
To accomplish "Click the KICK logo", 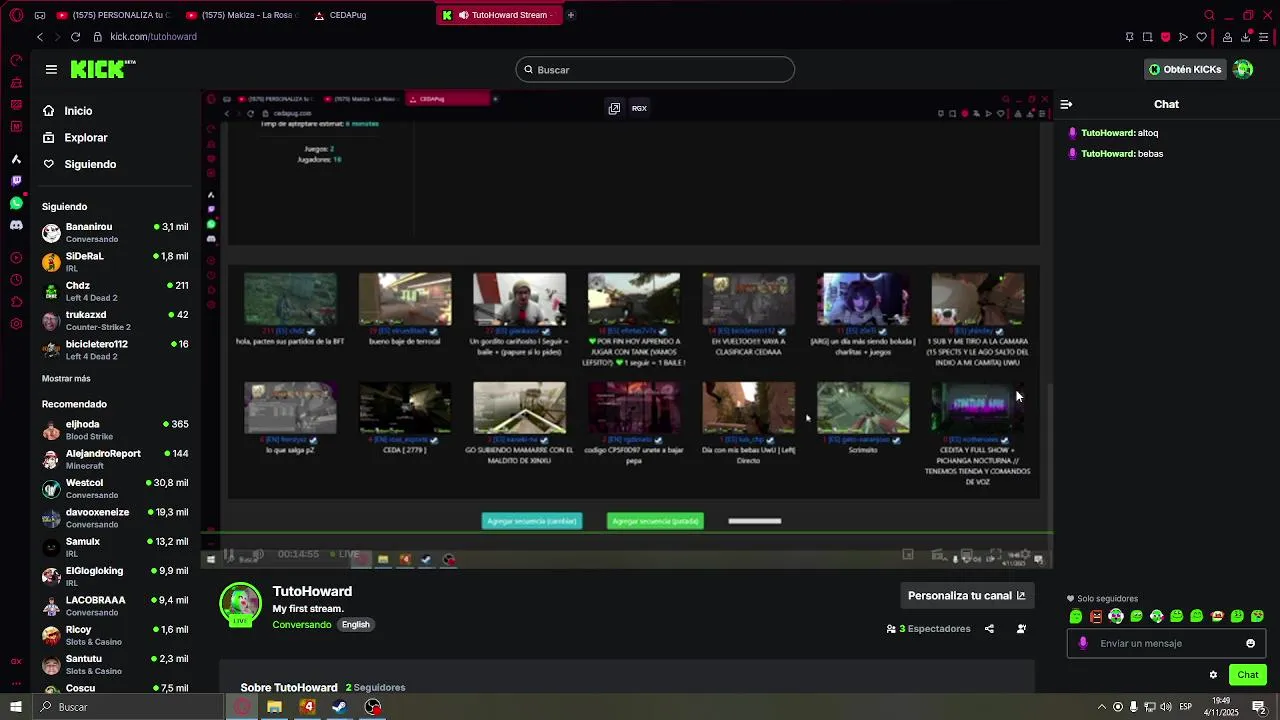I will 102,69.
